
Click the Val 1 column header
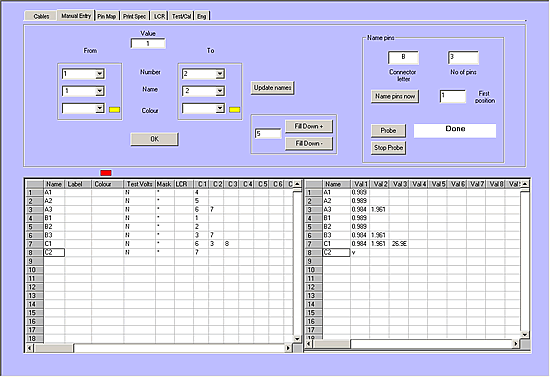coord(360,184)
